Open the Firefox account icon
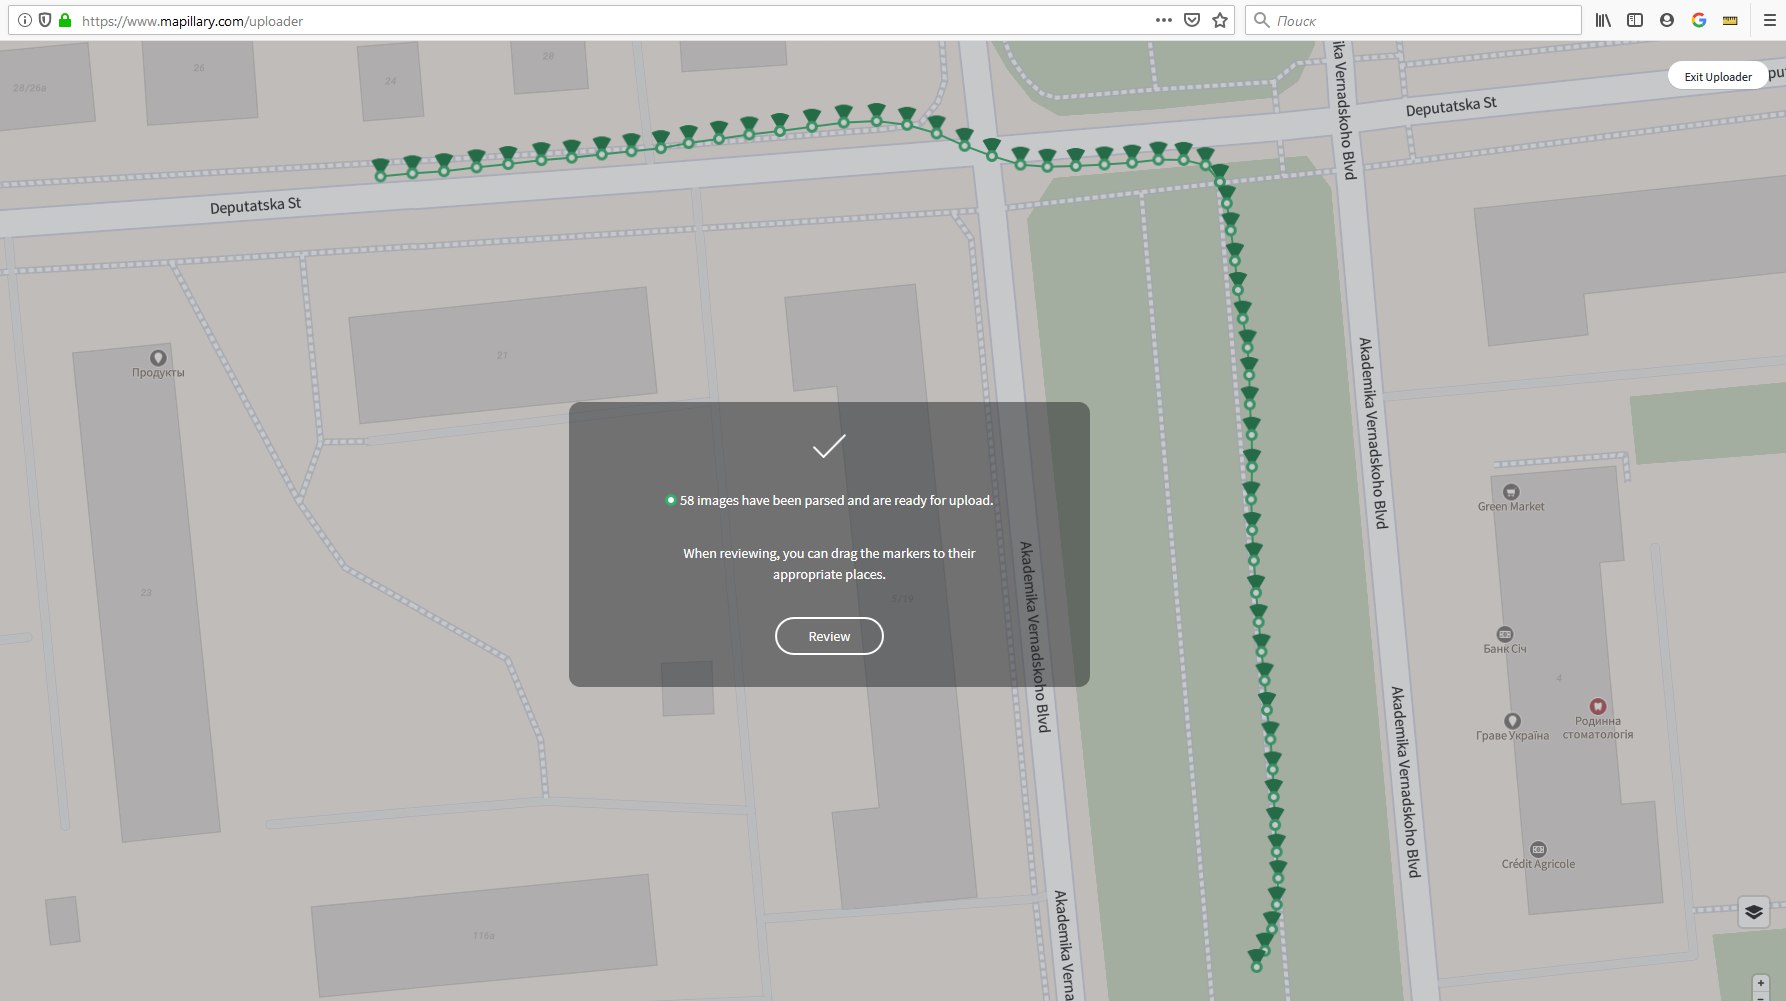The width and height of the screenshot is (1786, 1001). 1667,20
